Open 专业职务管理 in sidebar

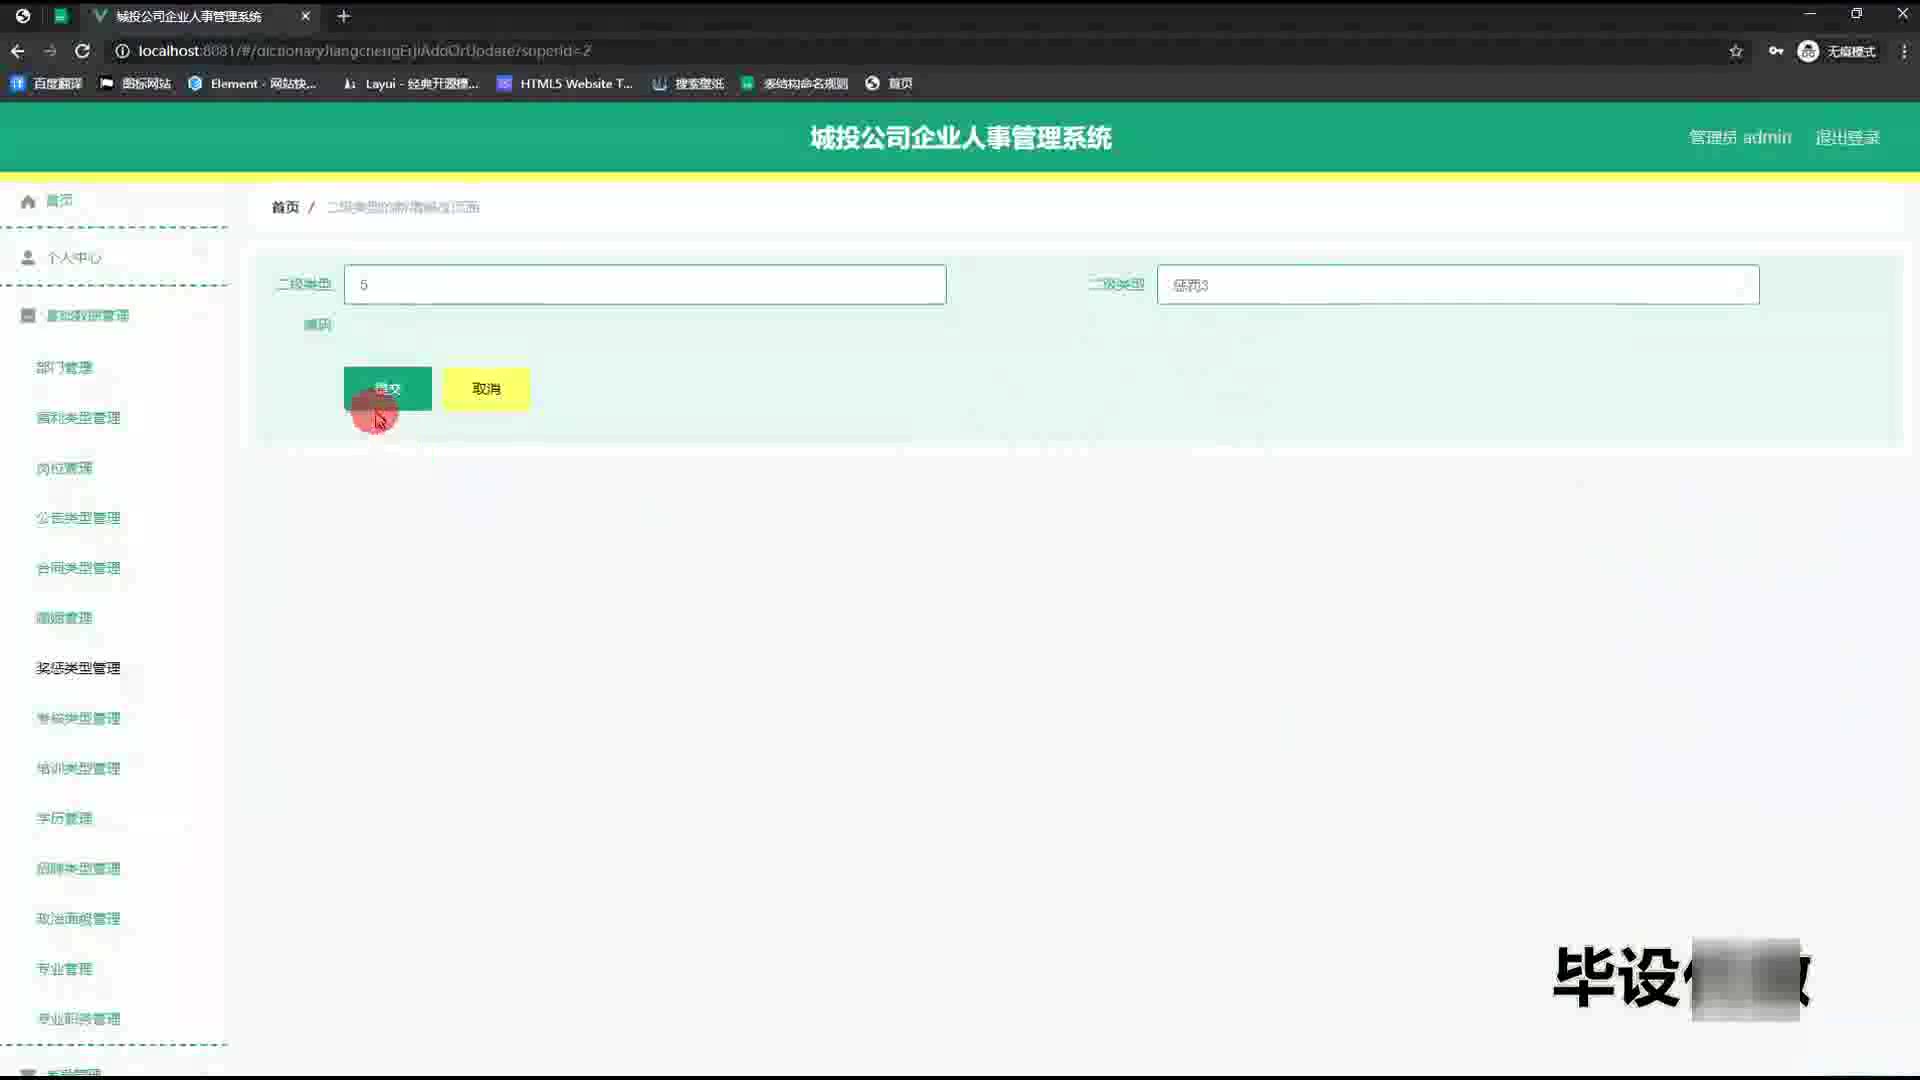(x=78, y=1018)
